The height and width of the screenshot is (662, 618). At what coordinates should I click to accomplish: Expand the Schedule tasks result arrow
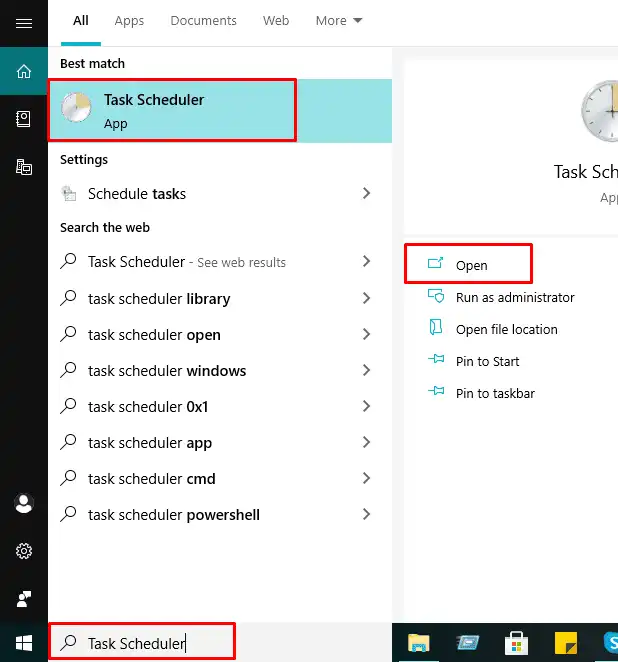click(x=367, y=194)
